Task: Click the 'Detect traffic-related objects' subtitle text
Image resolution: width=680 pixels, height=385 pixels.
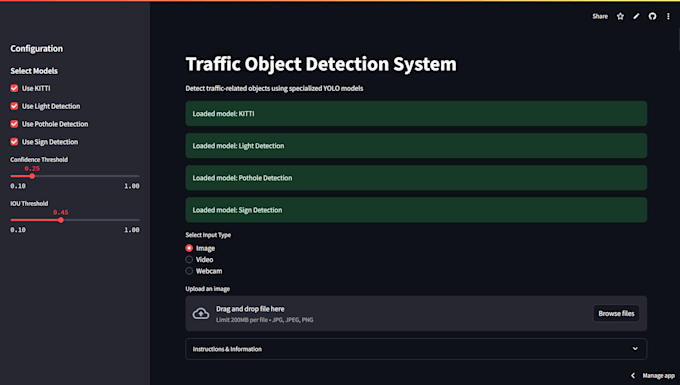Action: click(x=275, y=88)
